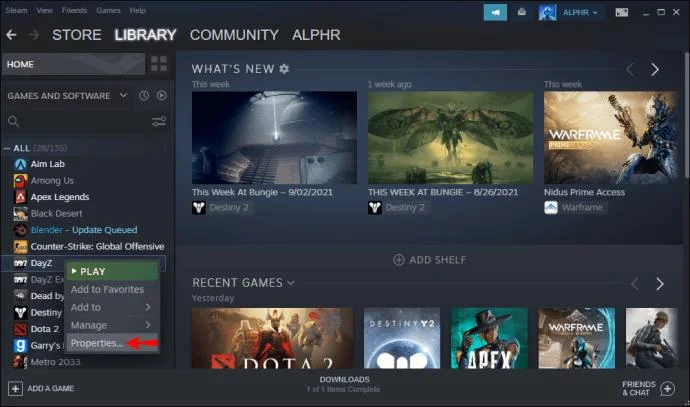This screenshot has height=407, width=690.
Task: Go back with the left arrow
Action: tap(11, 35)
